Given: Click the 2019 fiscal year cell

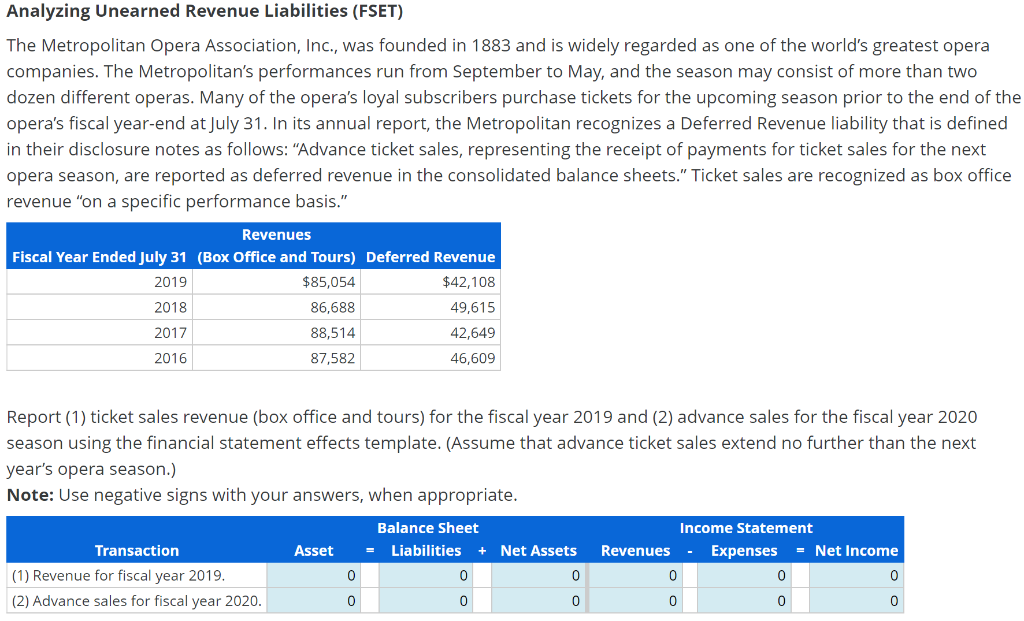Looking at the screenshot, I should [100, 282].
